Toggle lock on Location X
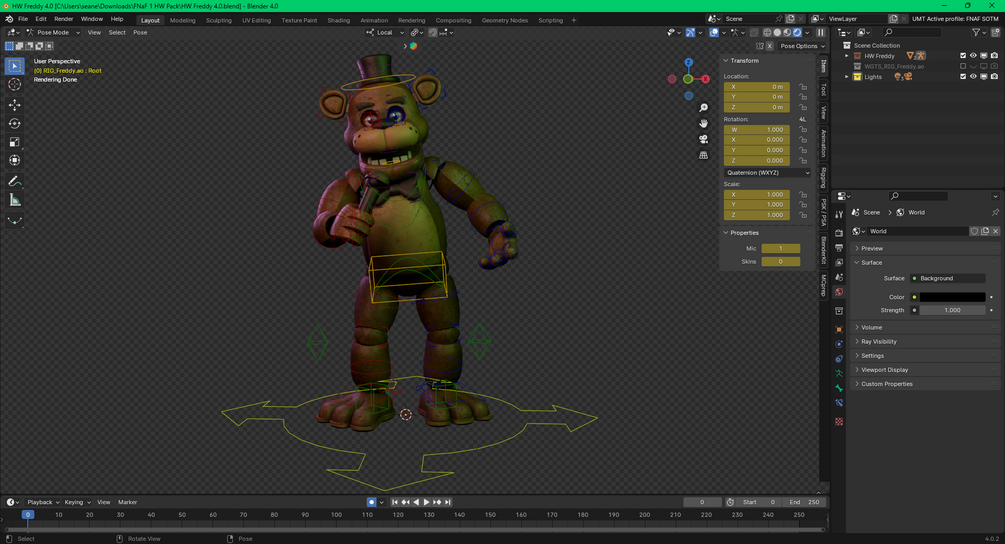Viewport: 1005px width, 544px height. (803, 87)
